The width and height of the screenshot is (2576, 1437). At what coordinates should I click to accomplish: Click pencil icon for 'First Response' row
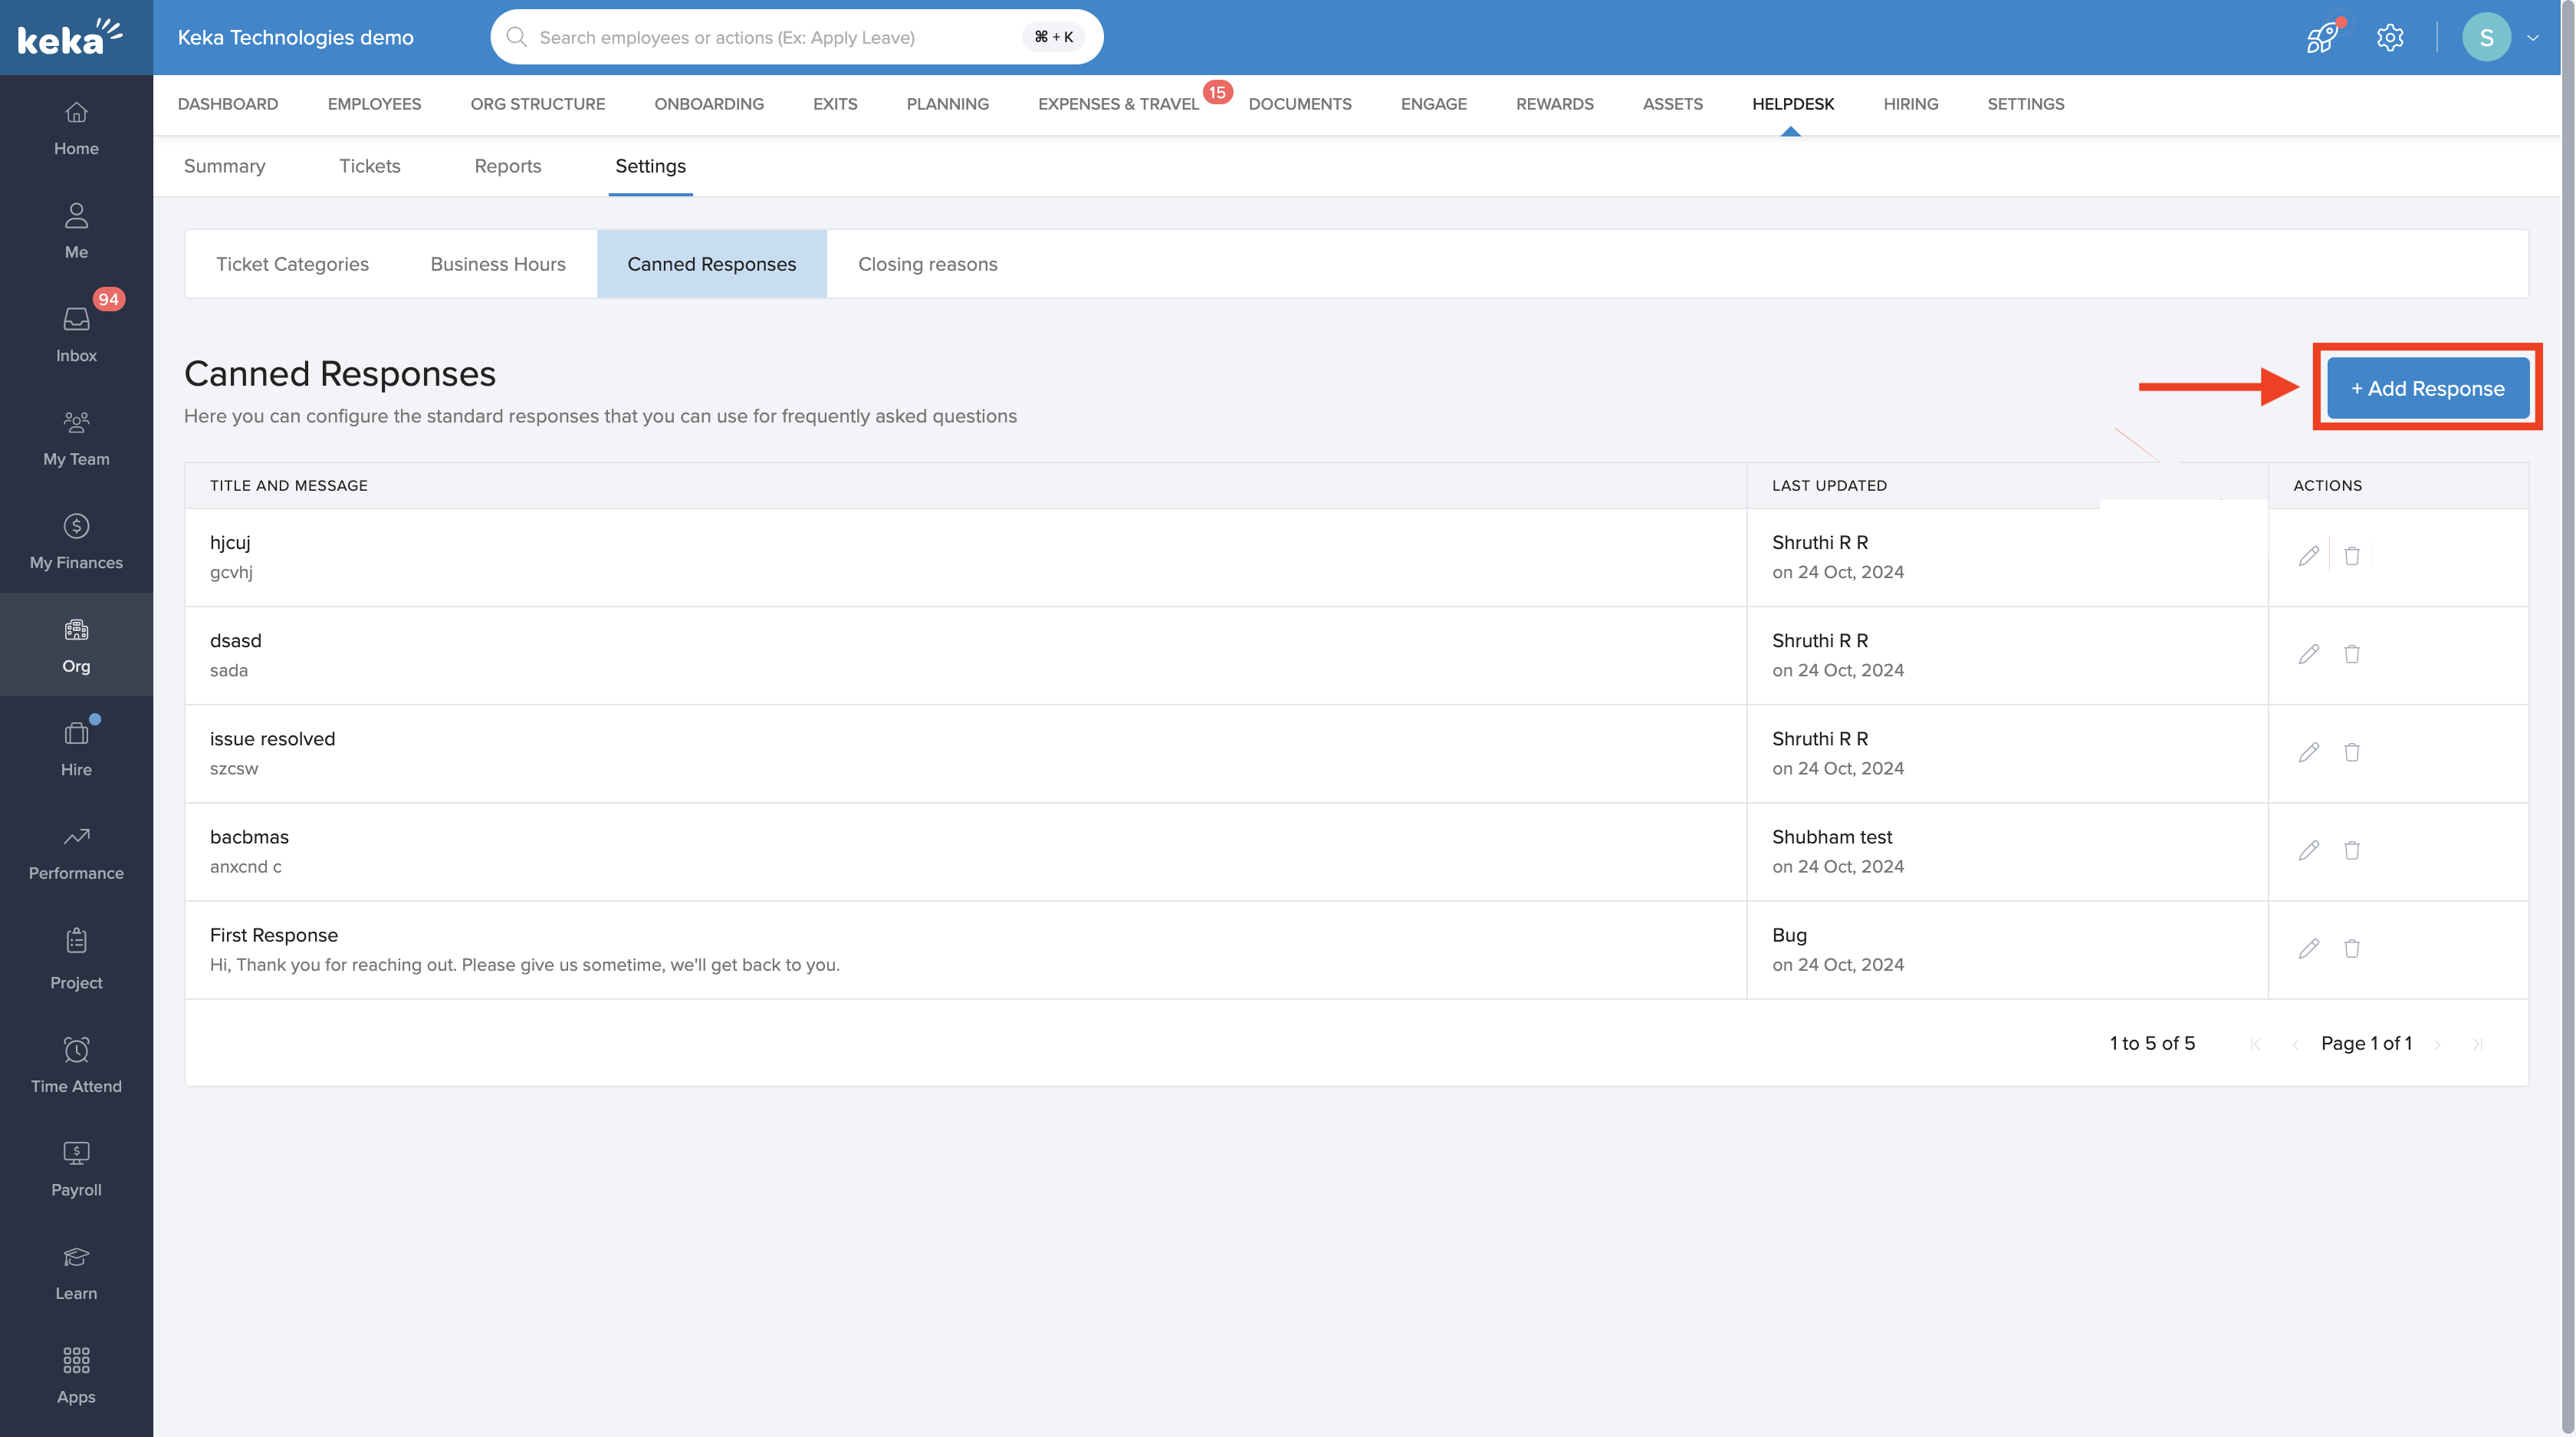point(2308,948)
